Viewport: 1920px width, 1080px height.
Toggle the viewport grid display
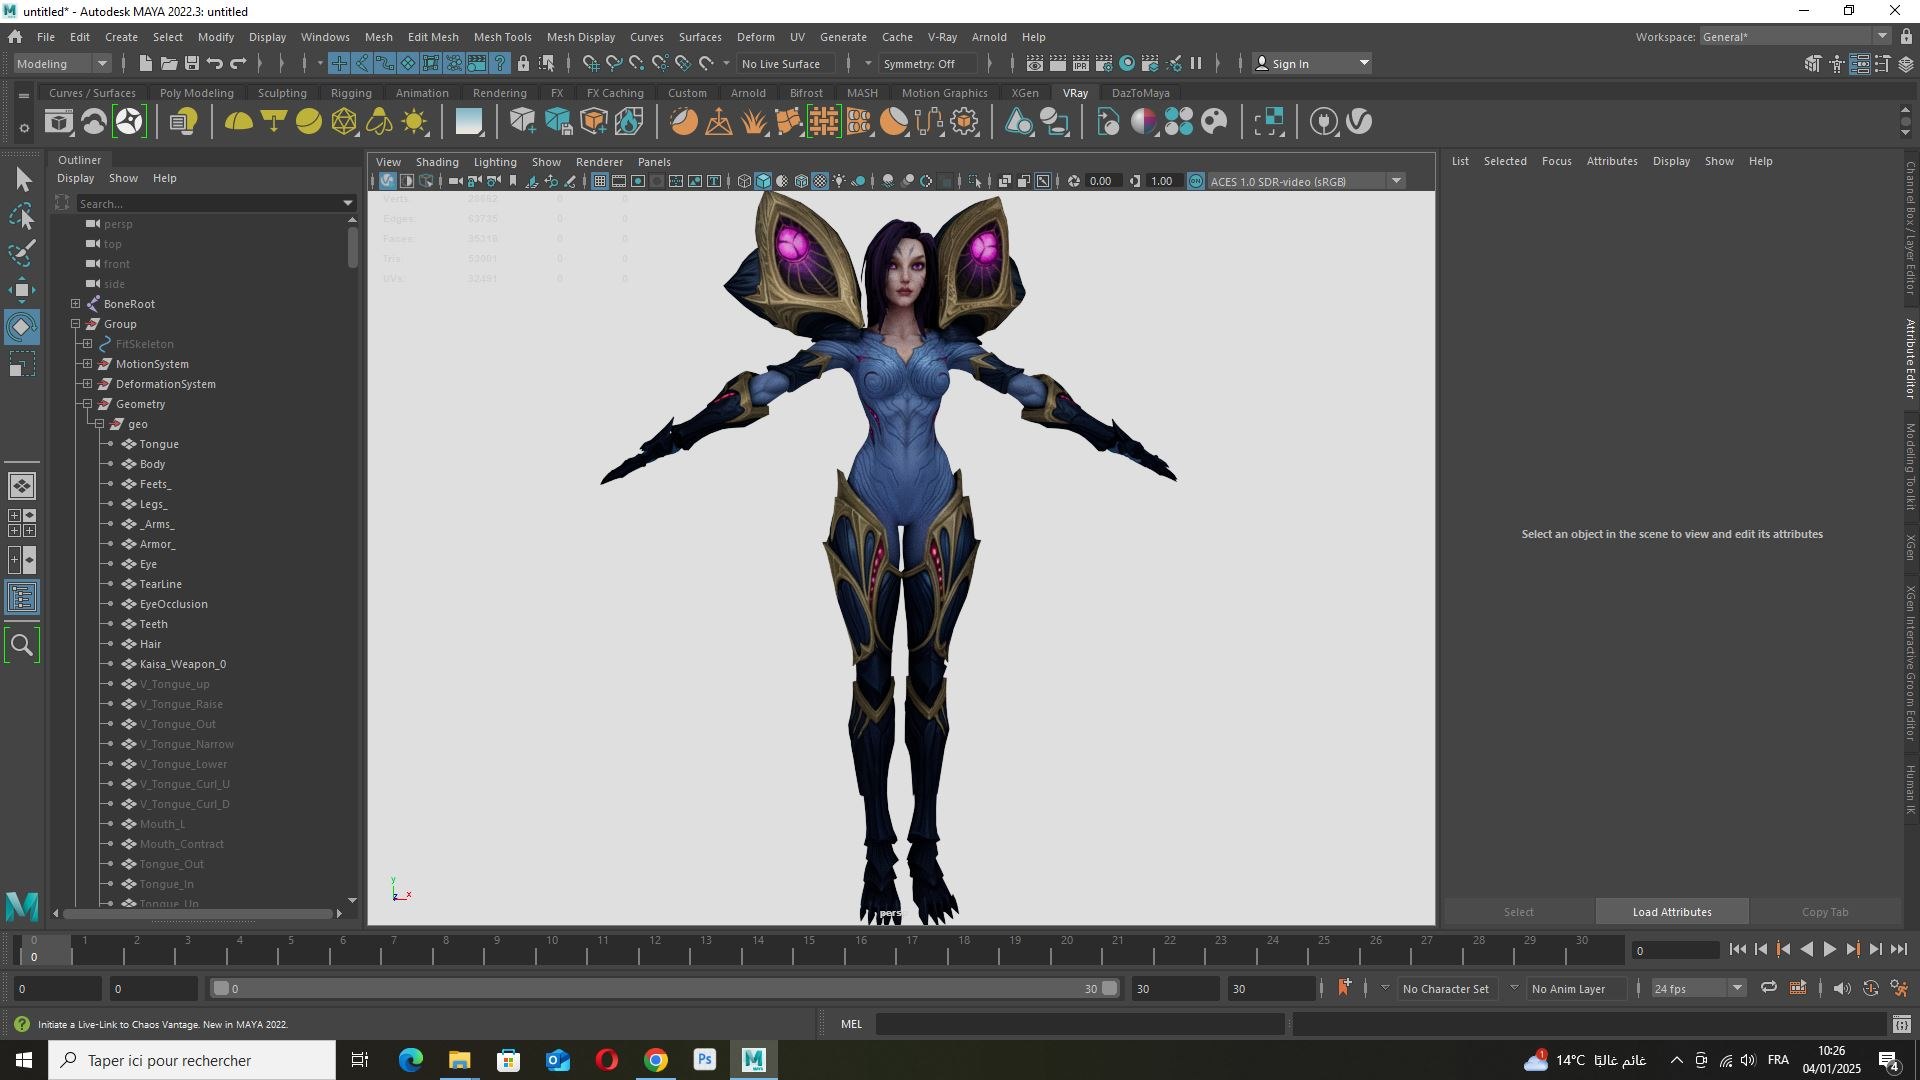pos(599,181)
